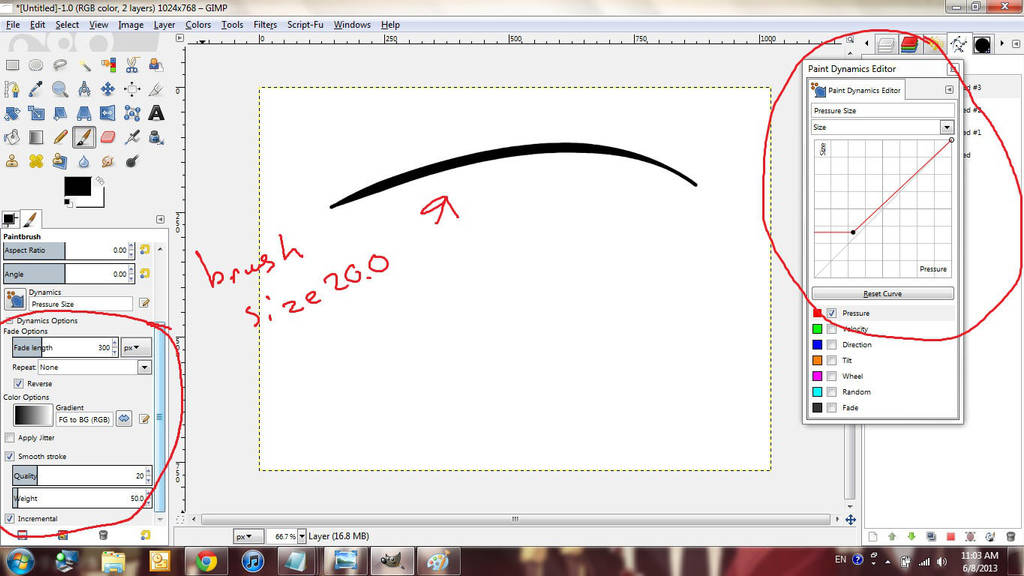Select the Paintbrush tool in the toolbox
The height and width of the screenshot is (576, 1024).
pyautogui.click(x=85, y=137)
